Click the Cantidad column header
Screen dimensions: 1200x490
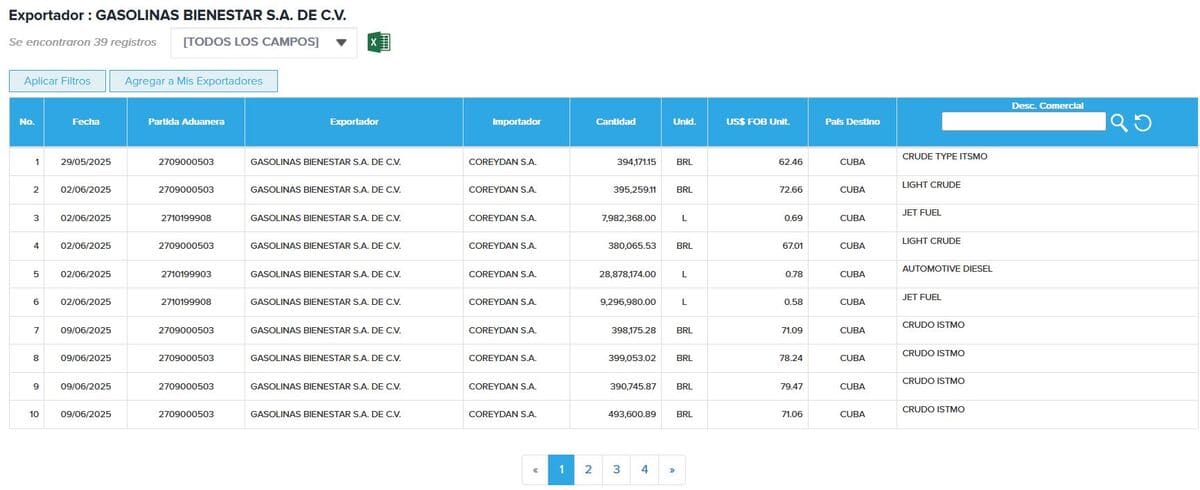point(616,122)
